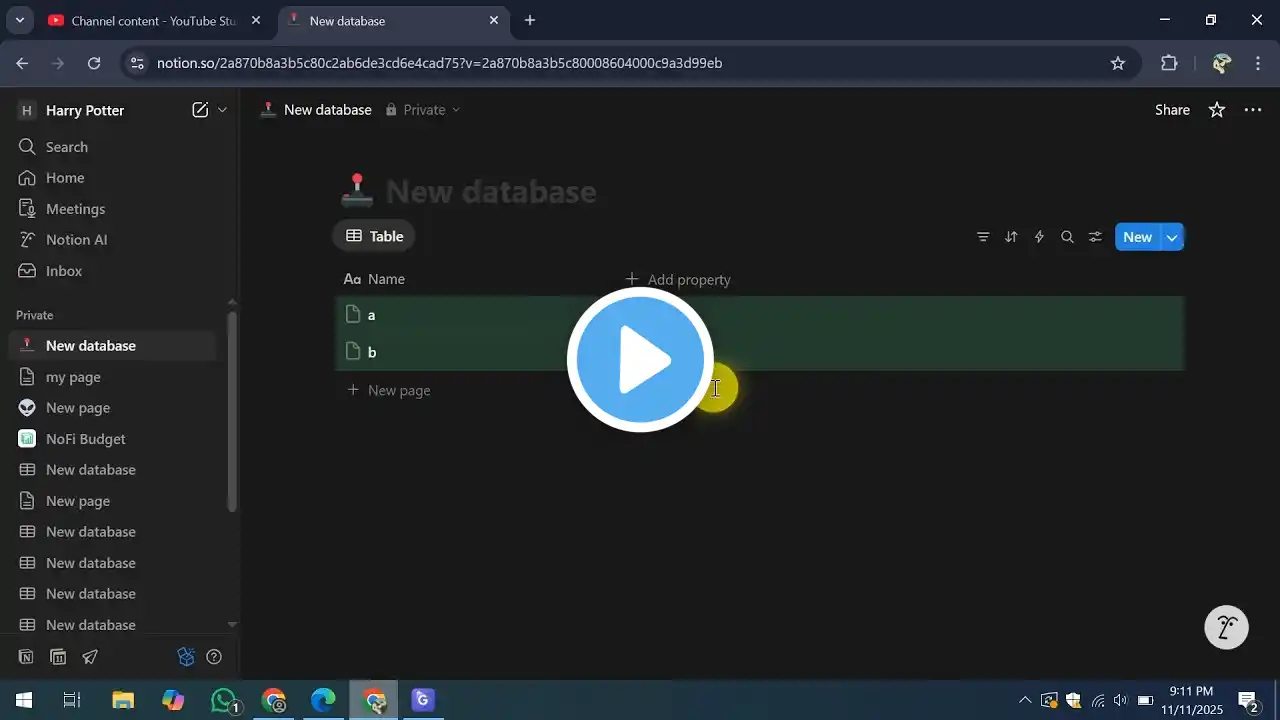Select the New database browser tab
The width and height of the screenshot is (1280, 720).
pos(393,20)
